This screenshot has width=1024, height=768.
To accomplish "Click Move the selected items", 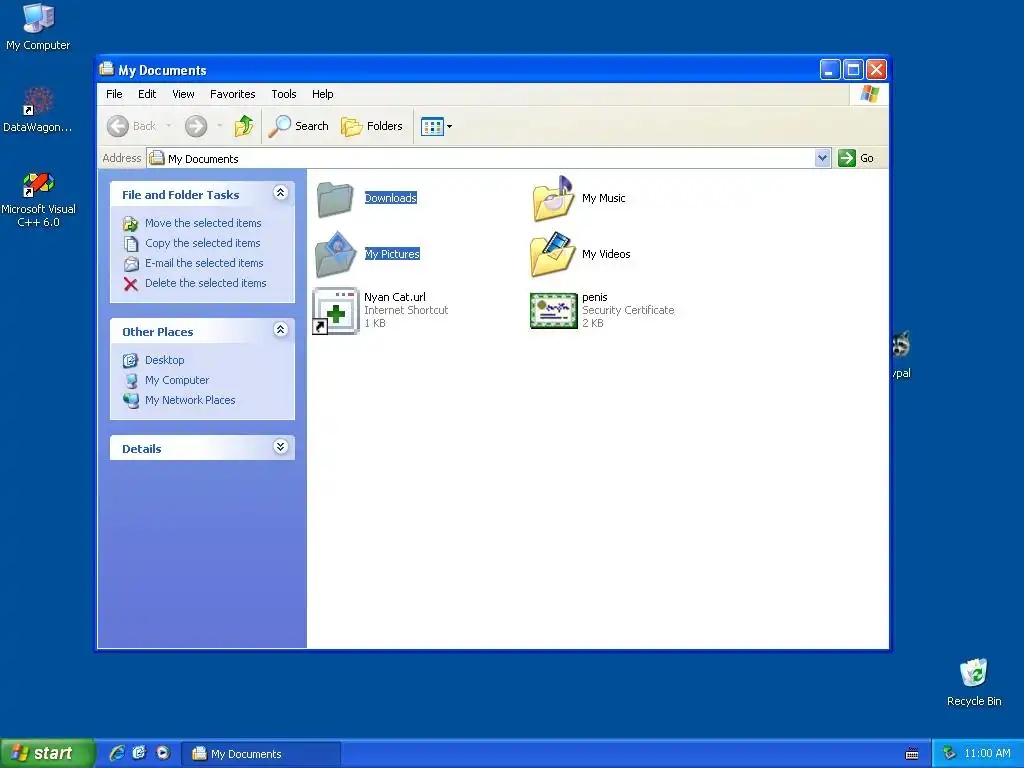I will coord(203,223).
